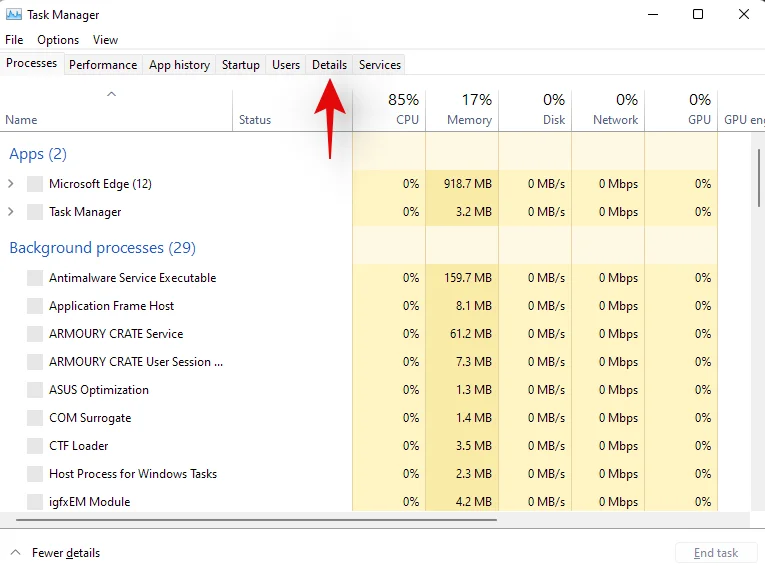765x573 pixels.
Task: Sort by the 0% Disk column header
Action: point(535,111)
